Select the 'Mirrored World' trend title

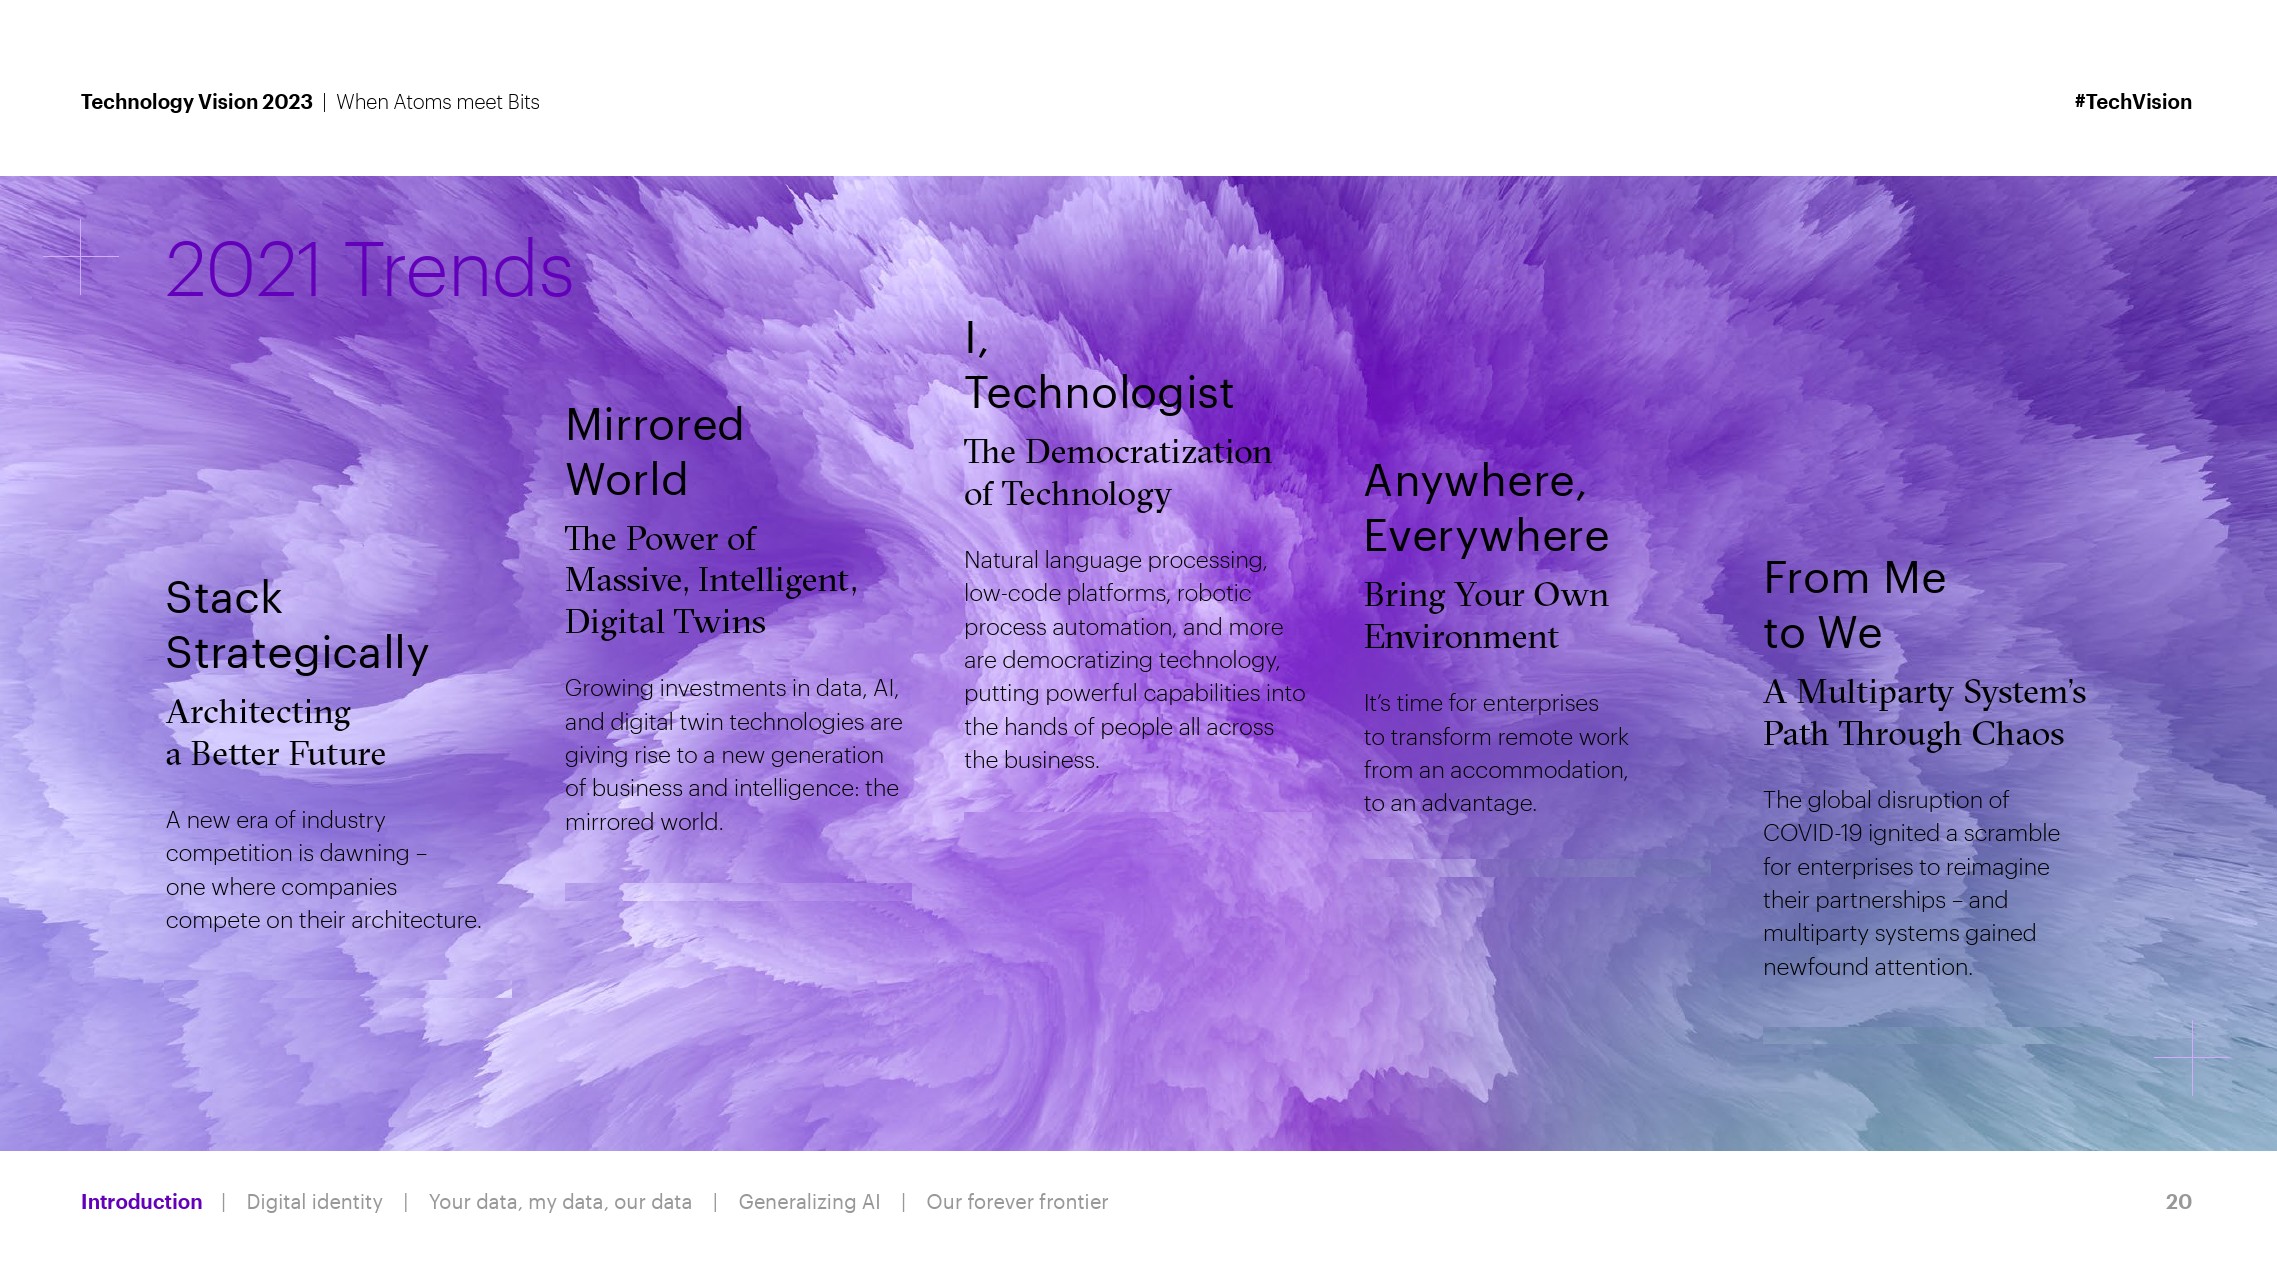click(654, 452)
